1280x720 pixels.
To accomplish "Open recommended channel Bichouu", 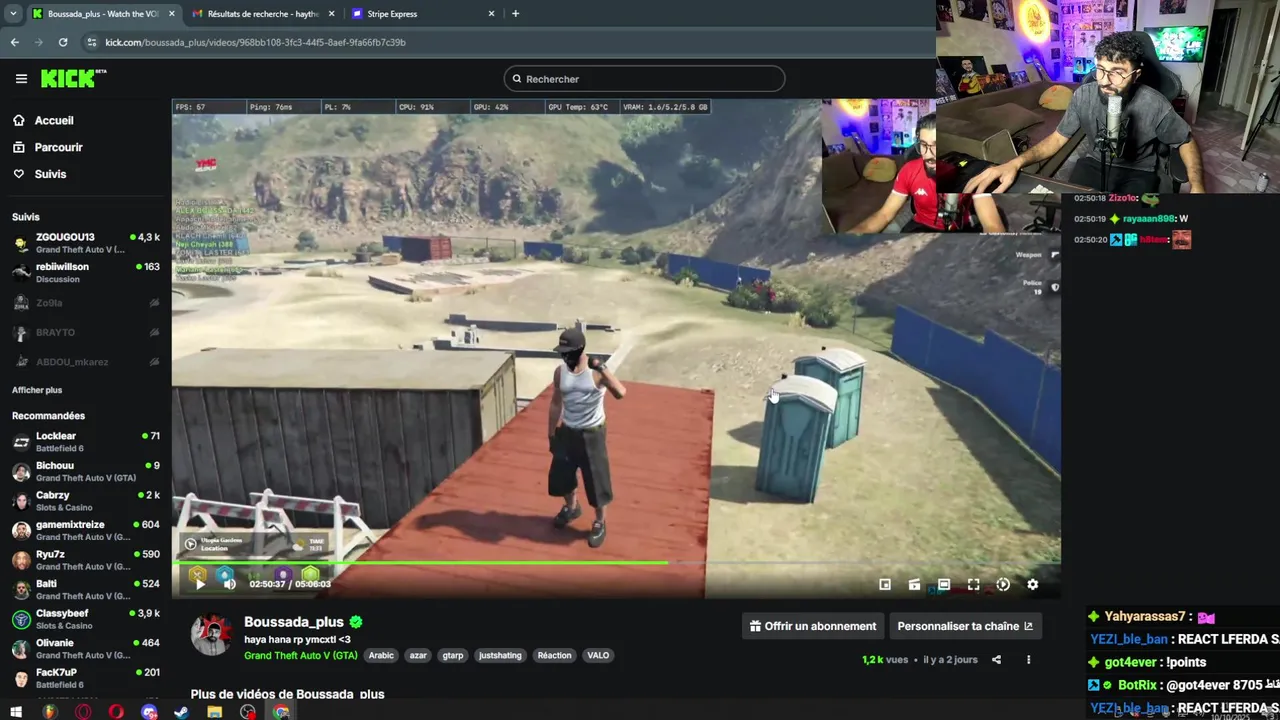I will [86, 471].
